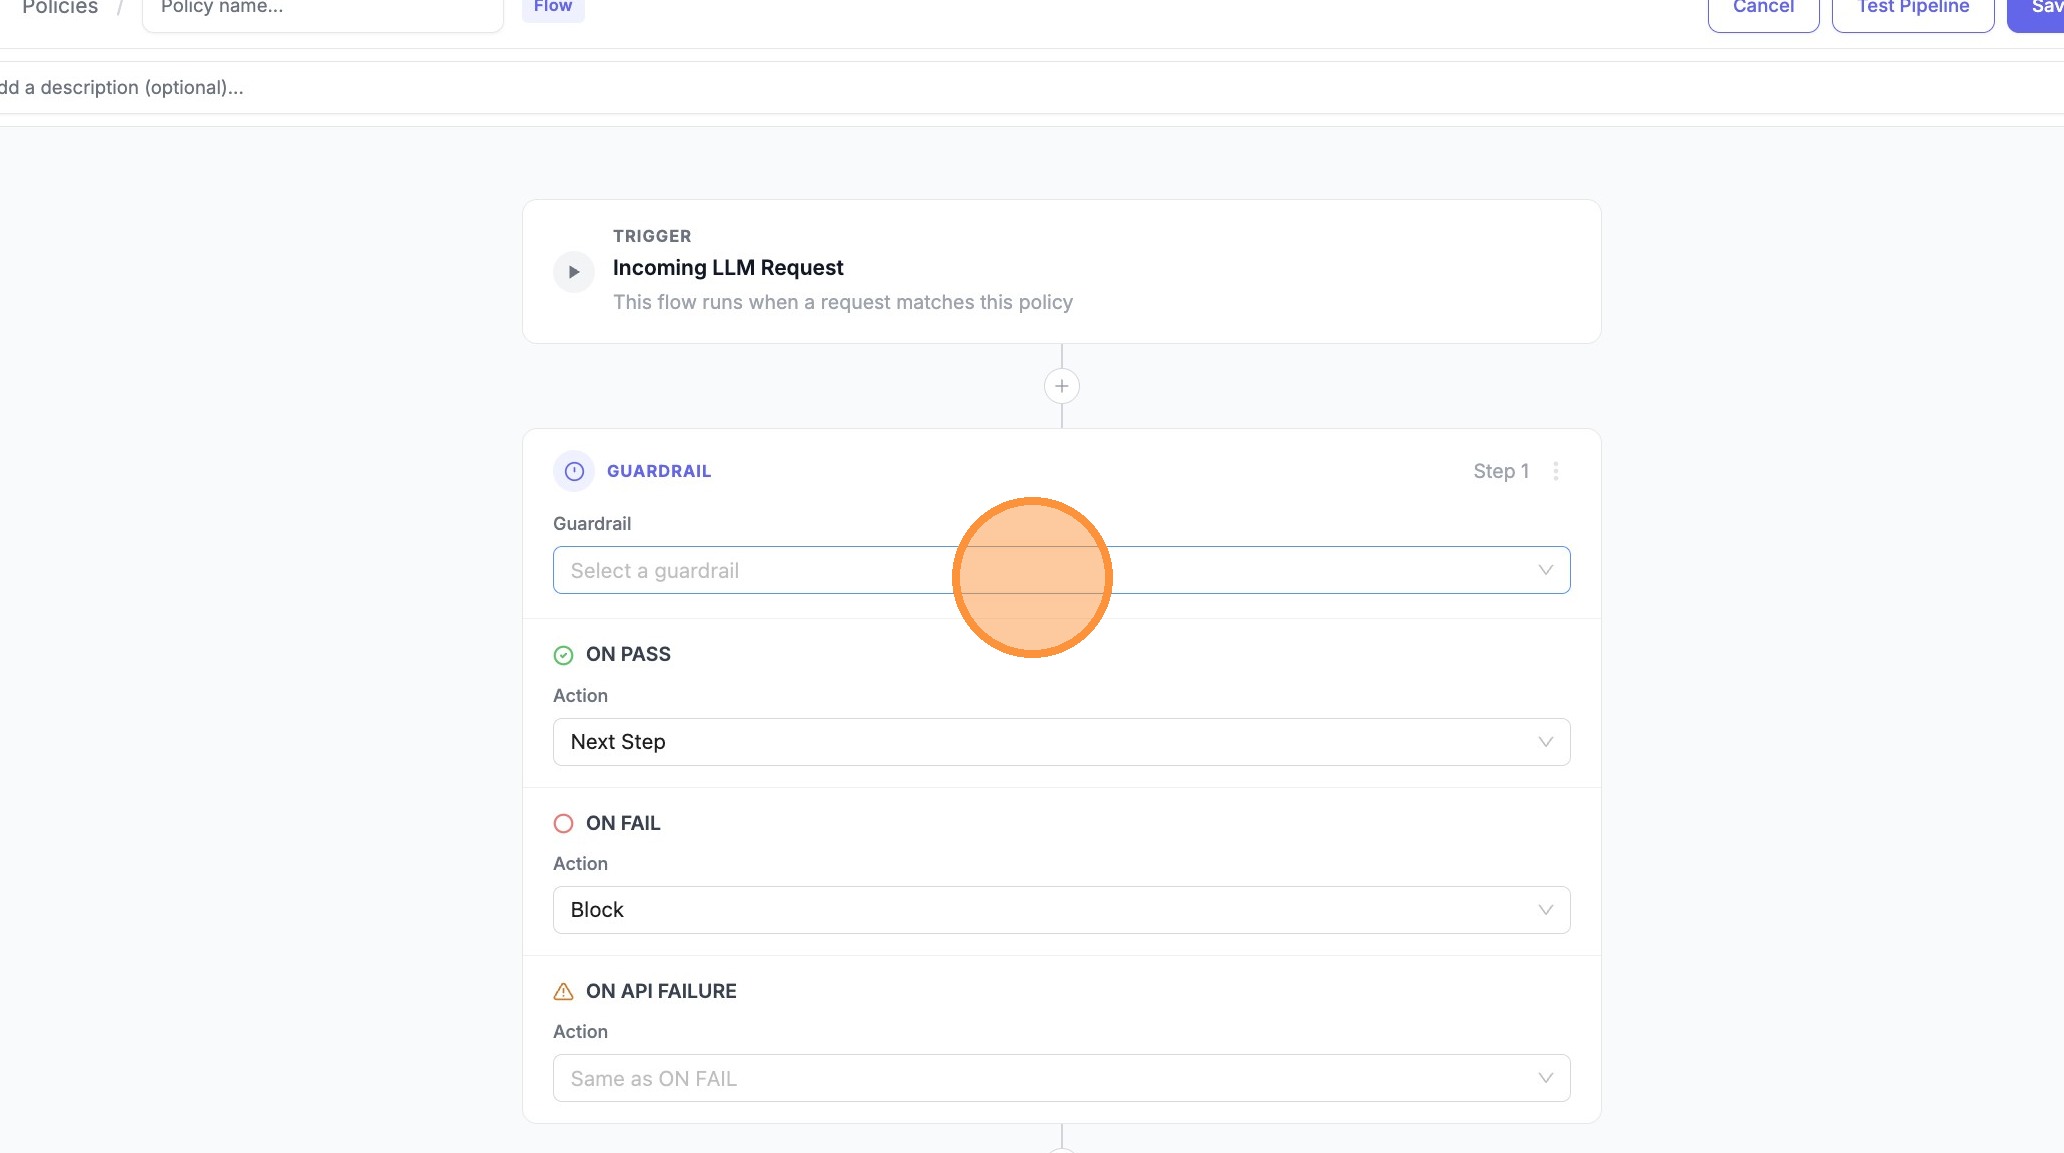2064x1153 pixels.
Task: Click the Cancel button
Action: click(1763, 8)
